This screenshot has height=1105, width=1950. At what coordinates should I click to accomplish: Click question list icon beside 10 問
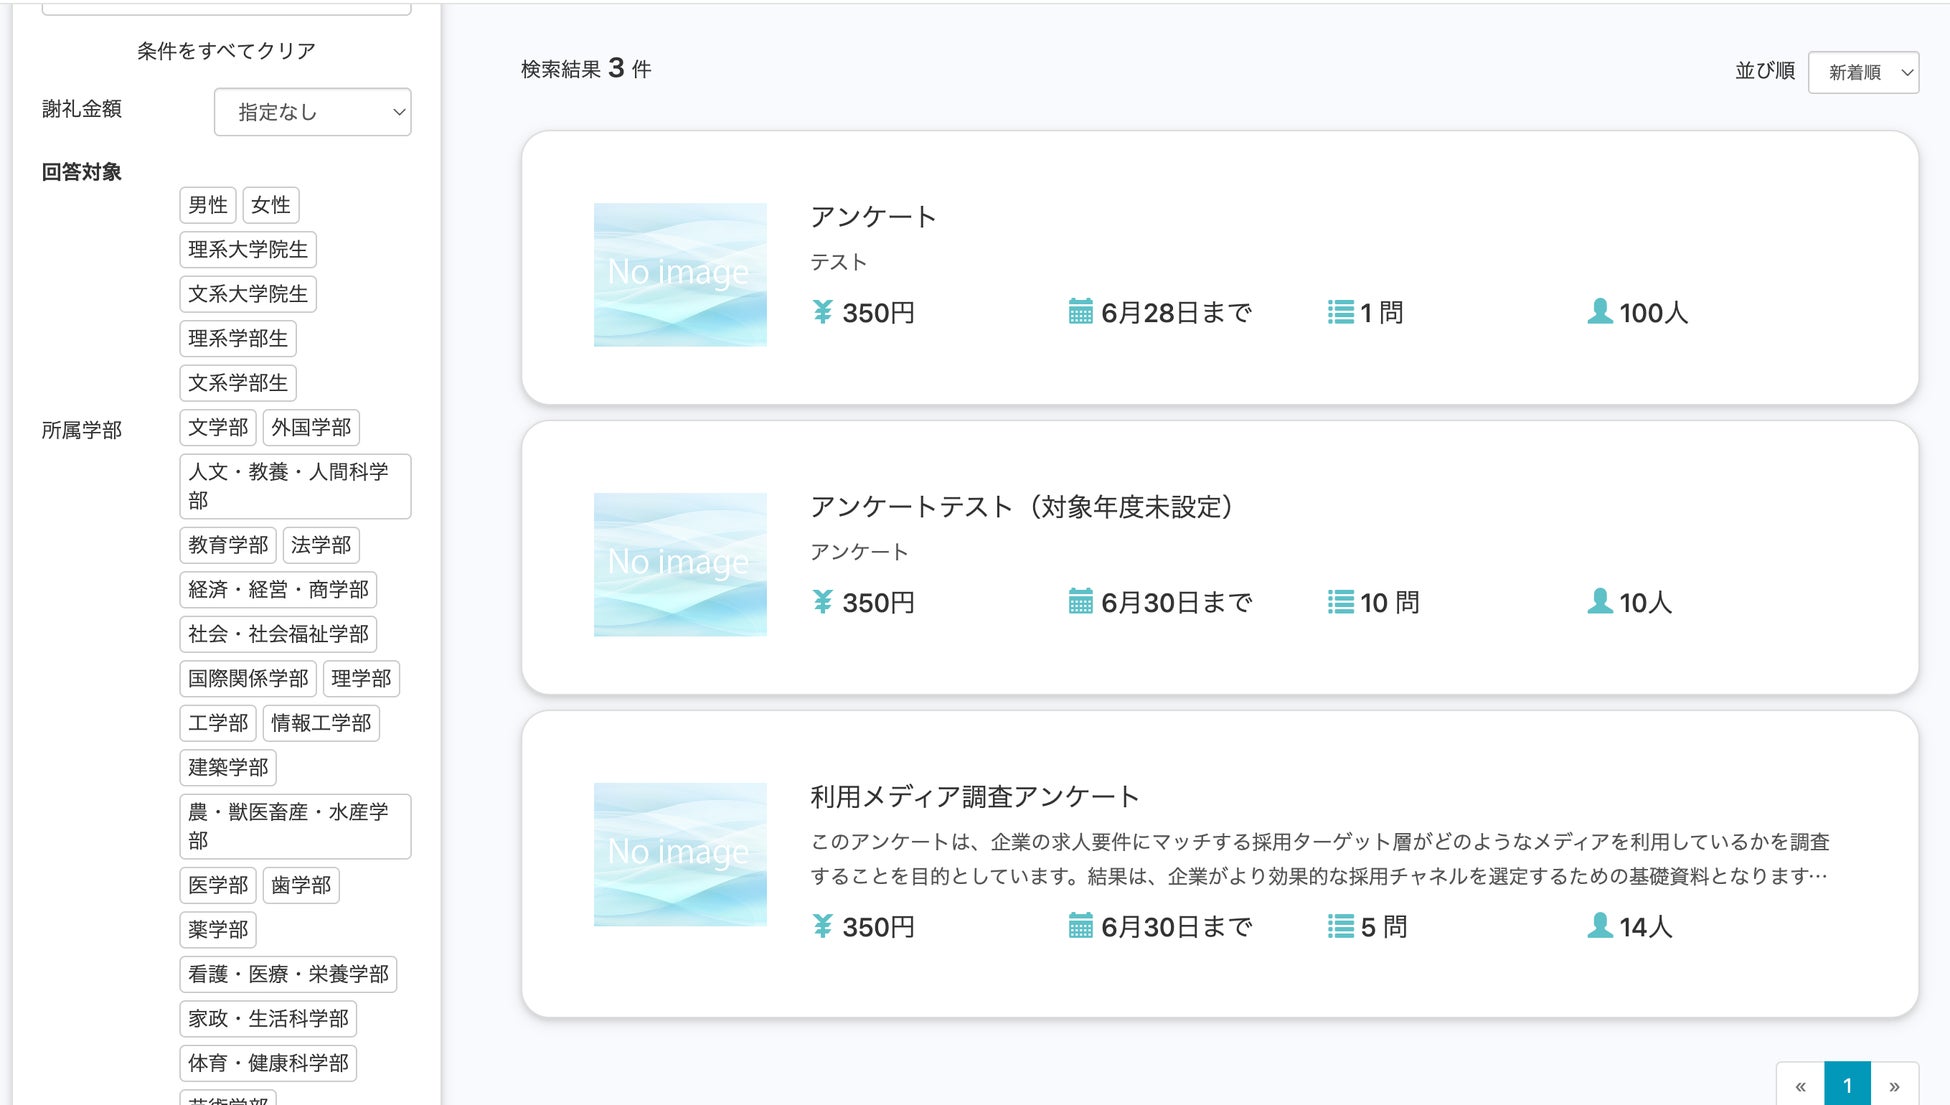[x=1340, y=602]
